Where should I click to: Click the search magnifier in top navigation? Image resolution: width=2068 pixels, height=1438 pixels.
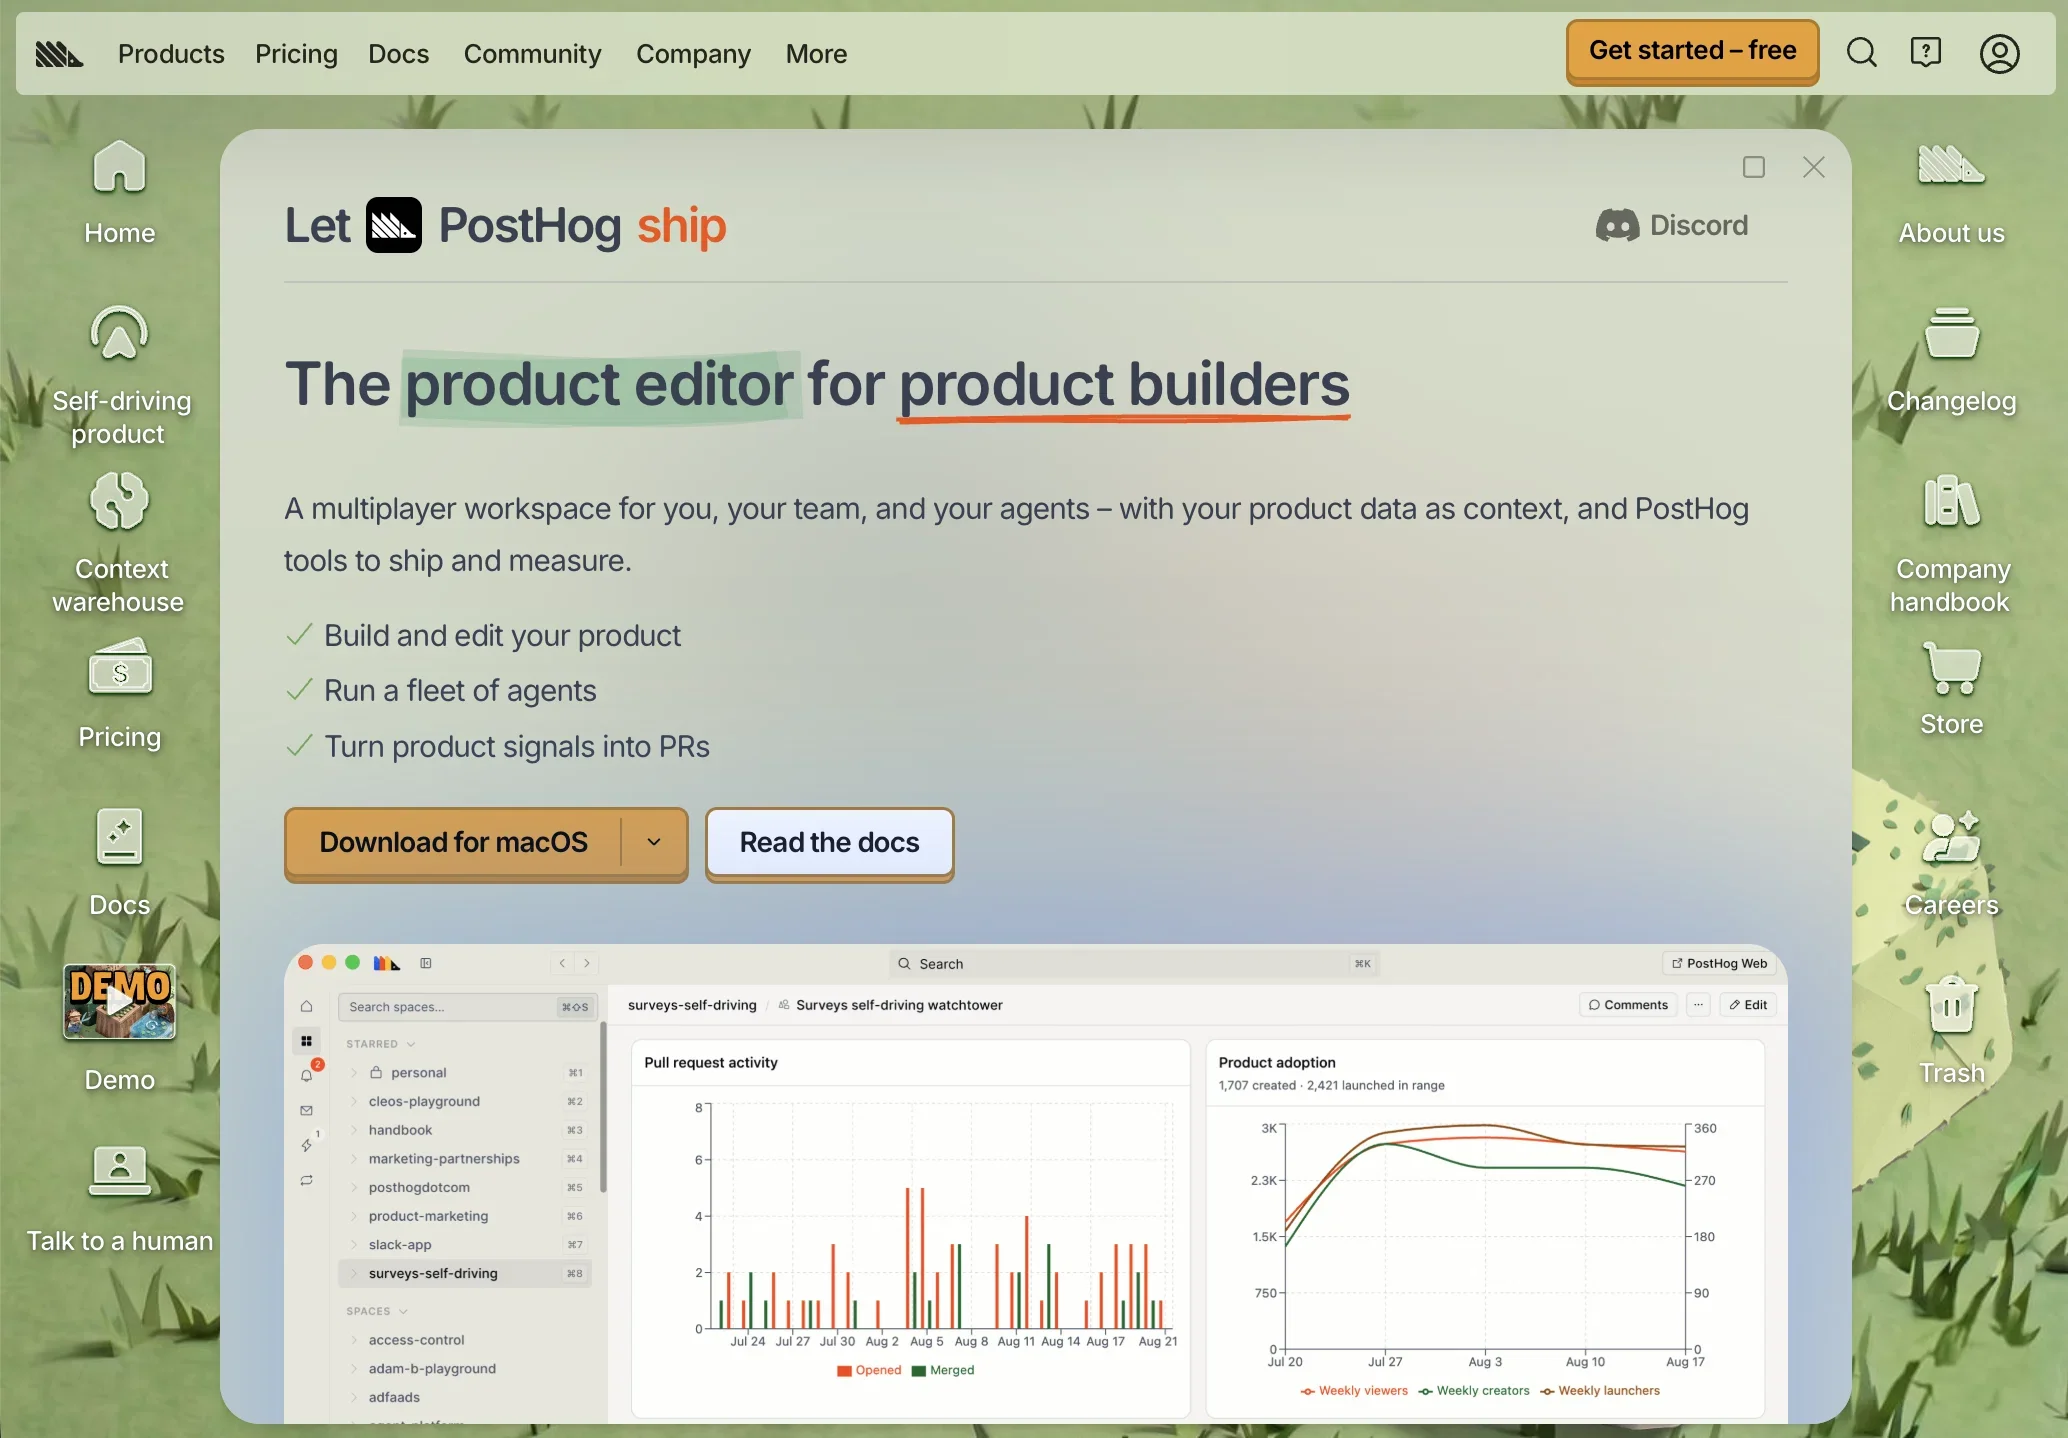point(1861,52)
